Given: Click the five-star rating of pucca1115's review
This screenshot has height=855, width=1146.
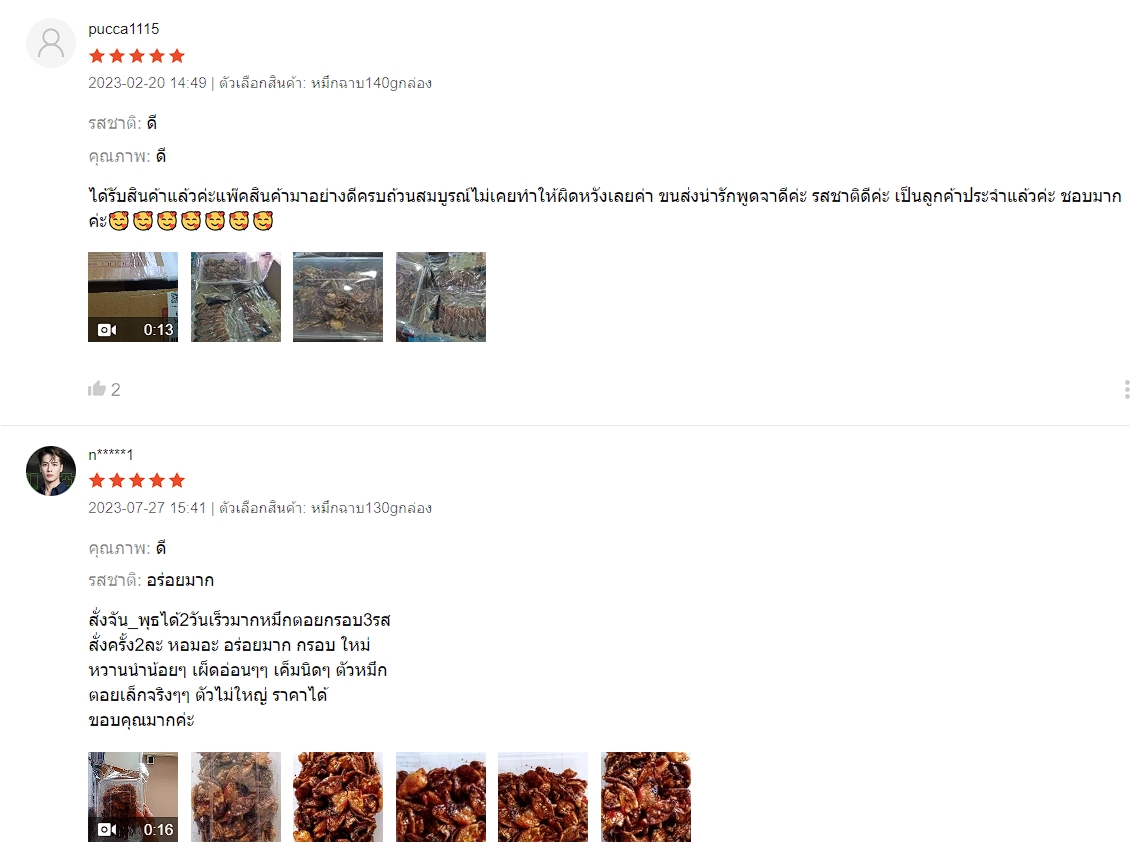Looking at the screenshot, I should click(137, 56).
